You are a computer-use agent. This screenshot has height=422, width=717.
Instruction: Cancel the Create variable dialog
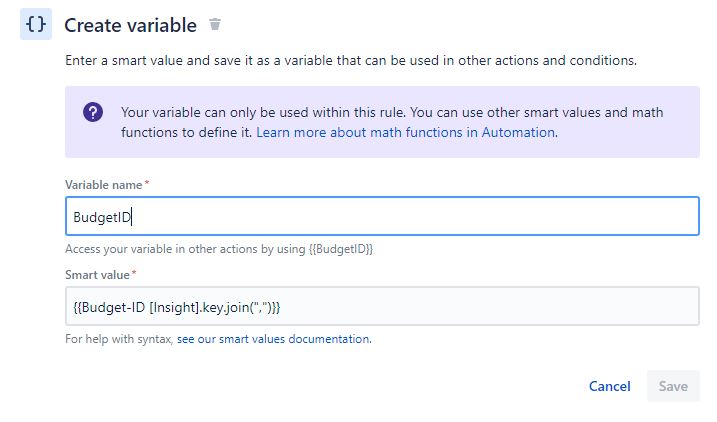(610, 386)
